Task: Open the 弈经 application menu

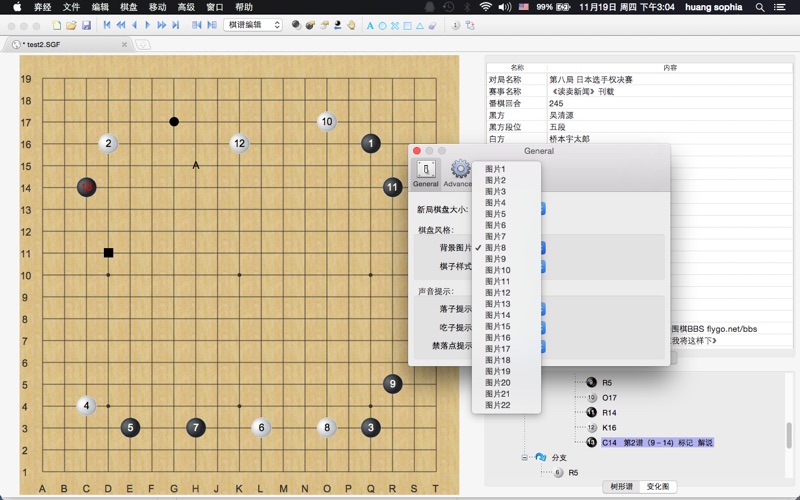Action: 43,7
